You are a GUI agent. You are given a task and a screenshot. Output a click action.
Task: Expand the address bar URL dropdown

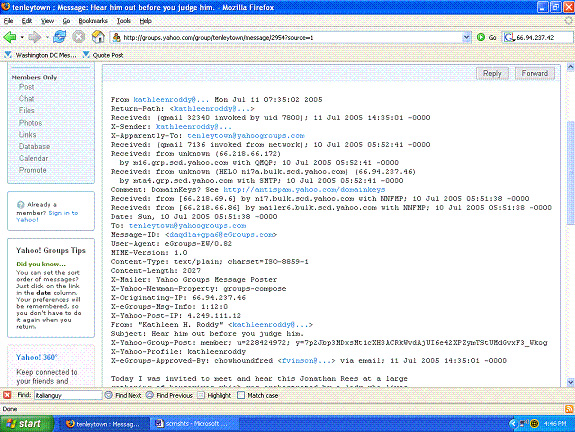(466, 37)
